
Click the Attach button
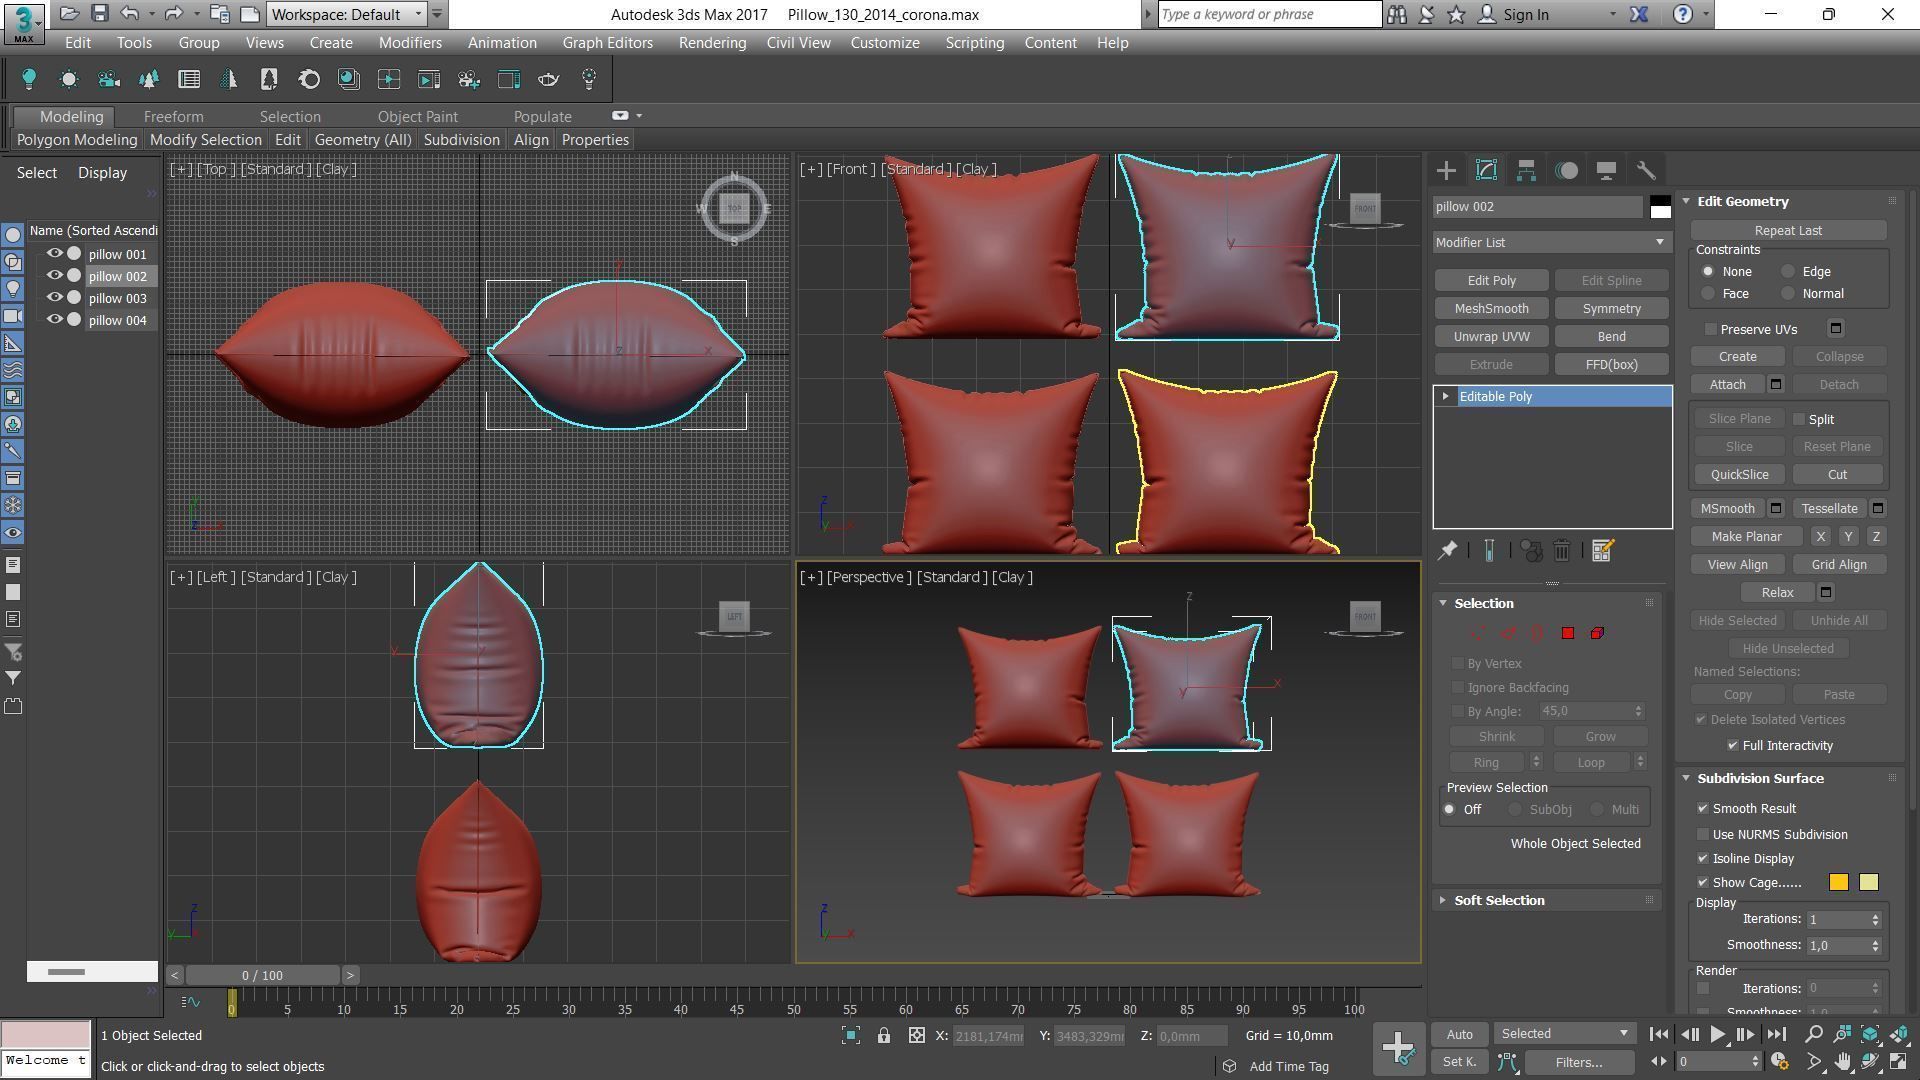(1727, 385)
